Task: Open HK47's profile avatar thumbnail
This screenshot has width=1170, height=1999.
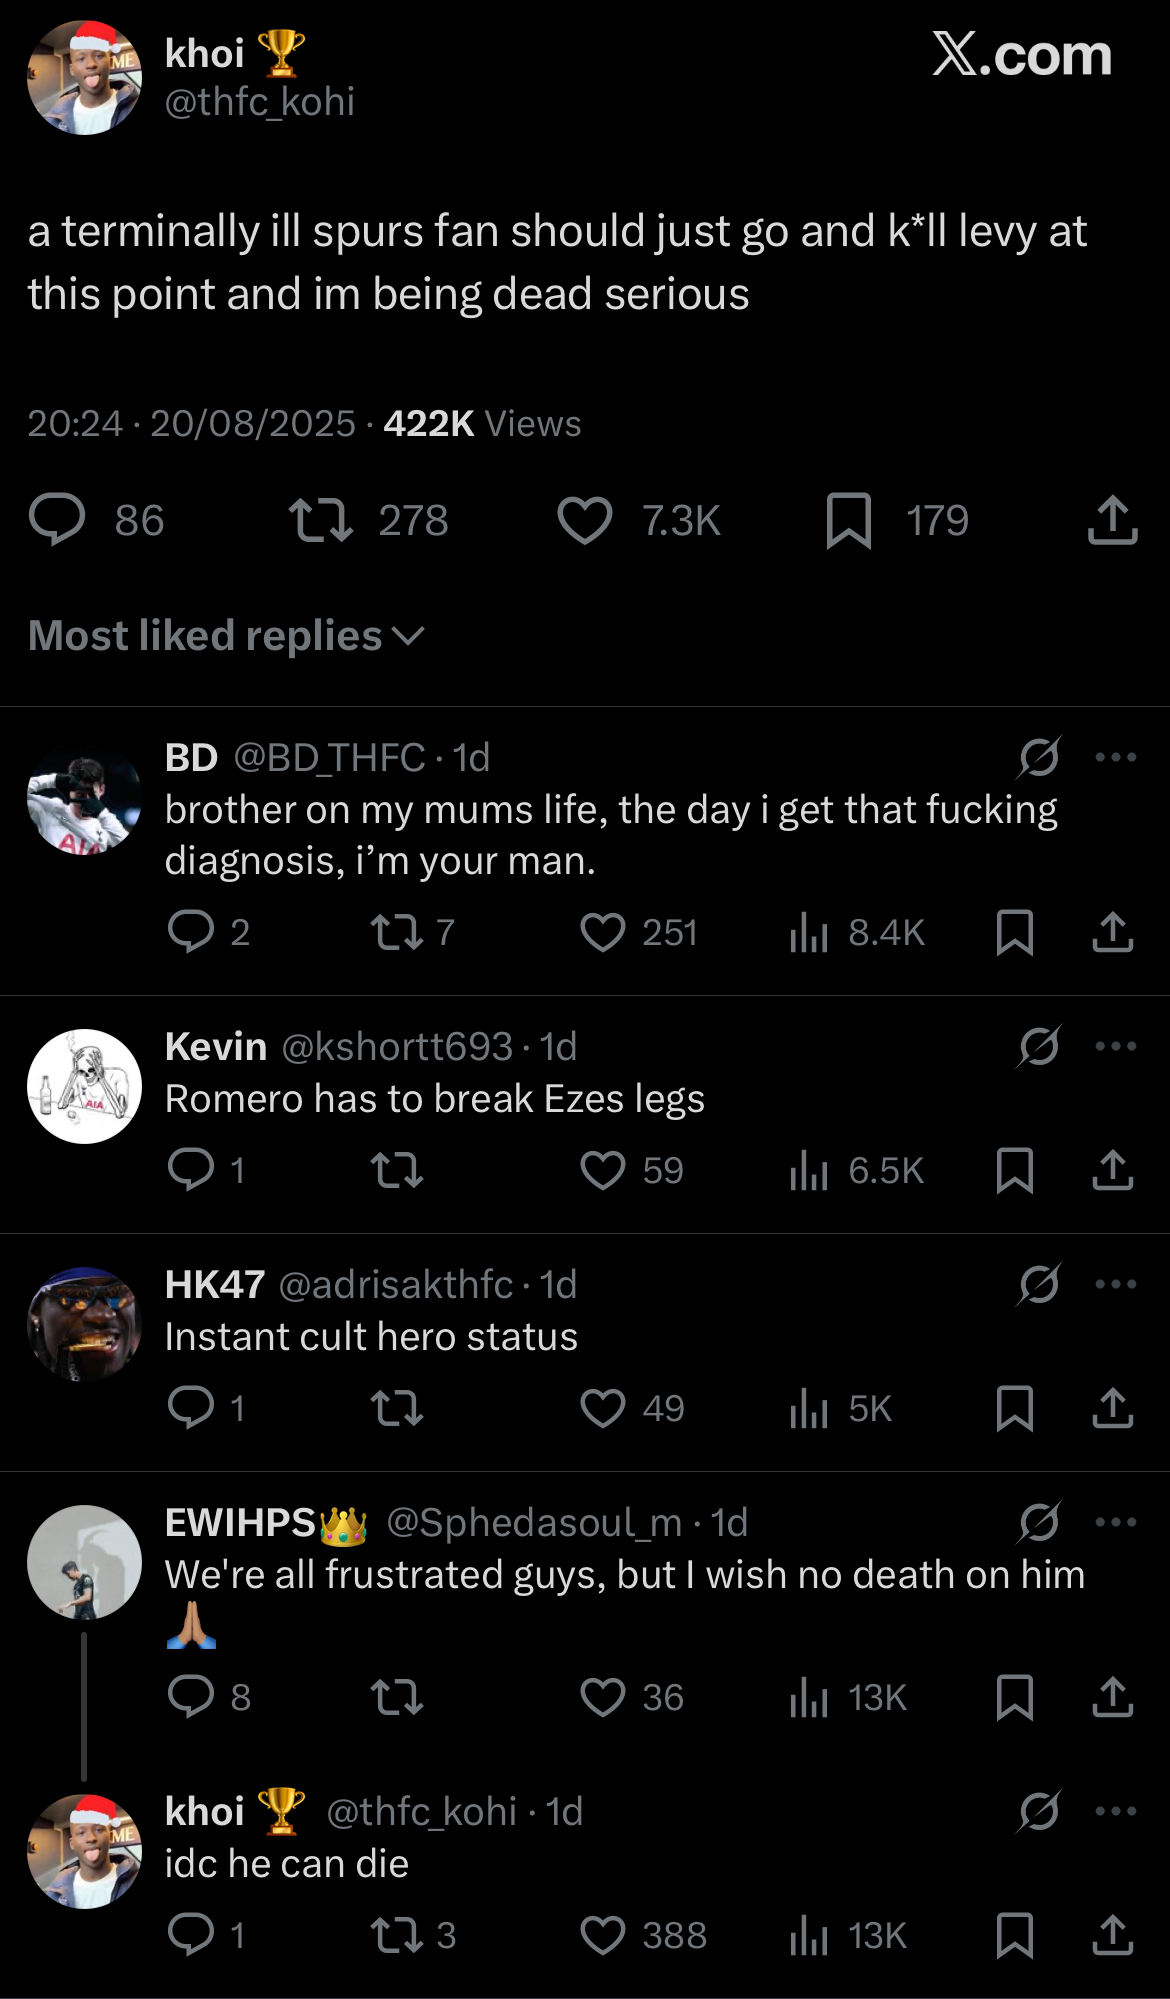Action: (x=84, y=1324)
